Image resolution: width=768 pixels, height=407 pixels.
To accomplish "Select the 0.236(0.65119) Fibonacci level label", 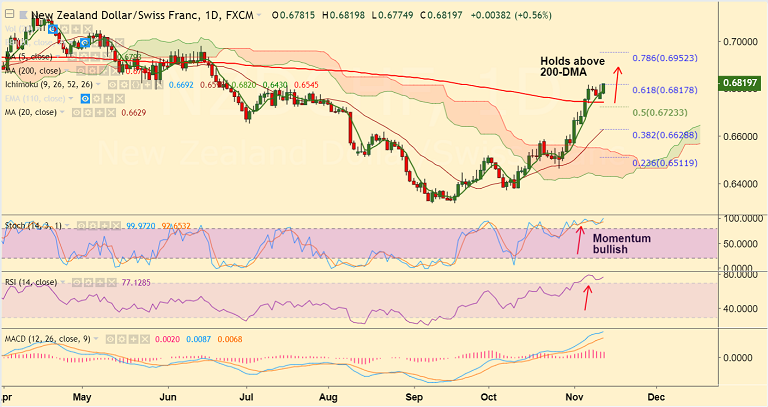I will [x=665, y=163].
